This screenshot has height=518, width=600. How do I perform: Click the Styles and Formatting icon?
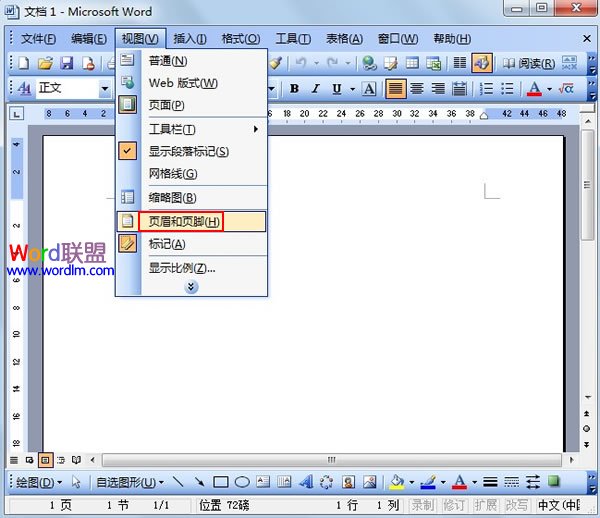pyautogui.click(x=24, y=89)
